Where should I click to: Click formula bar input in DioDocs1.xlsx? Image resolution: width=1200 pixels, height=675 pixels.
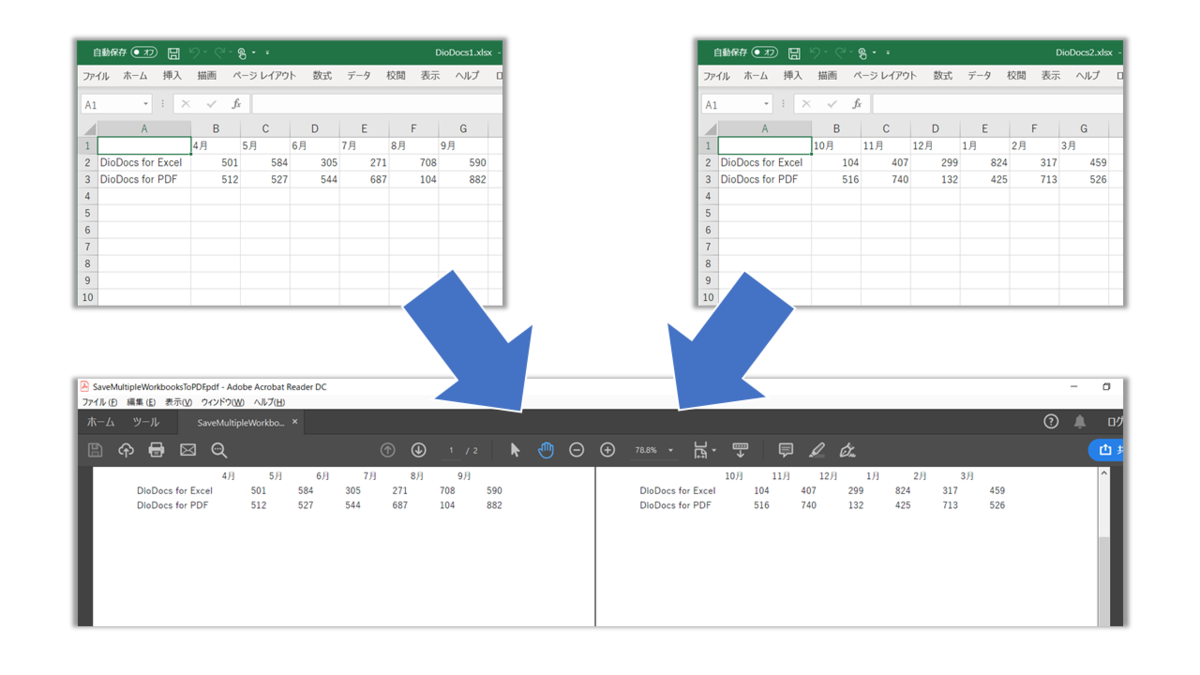(x=377, y=104)
